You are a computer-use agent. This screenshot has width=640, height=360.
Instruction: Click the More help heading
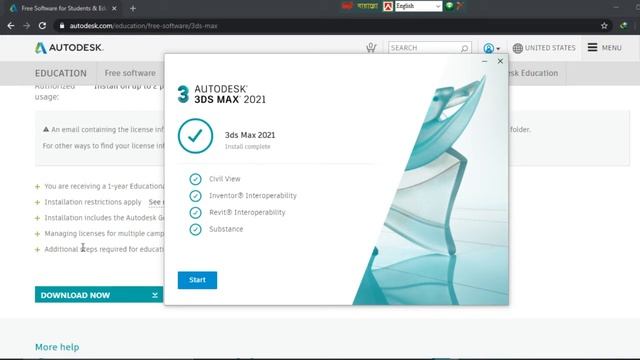coord(57,347)
